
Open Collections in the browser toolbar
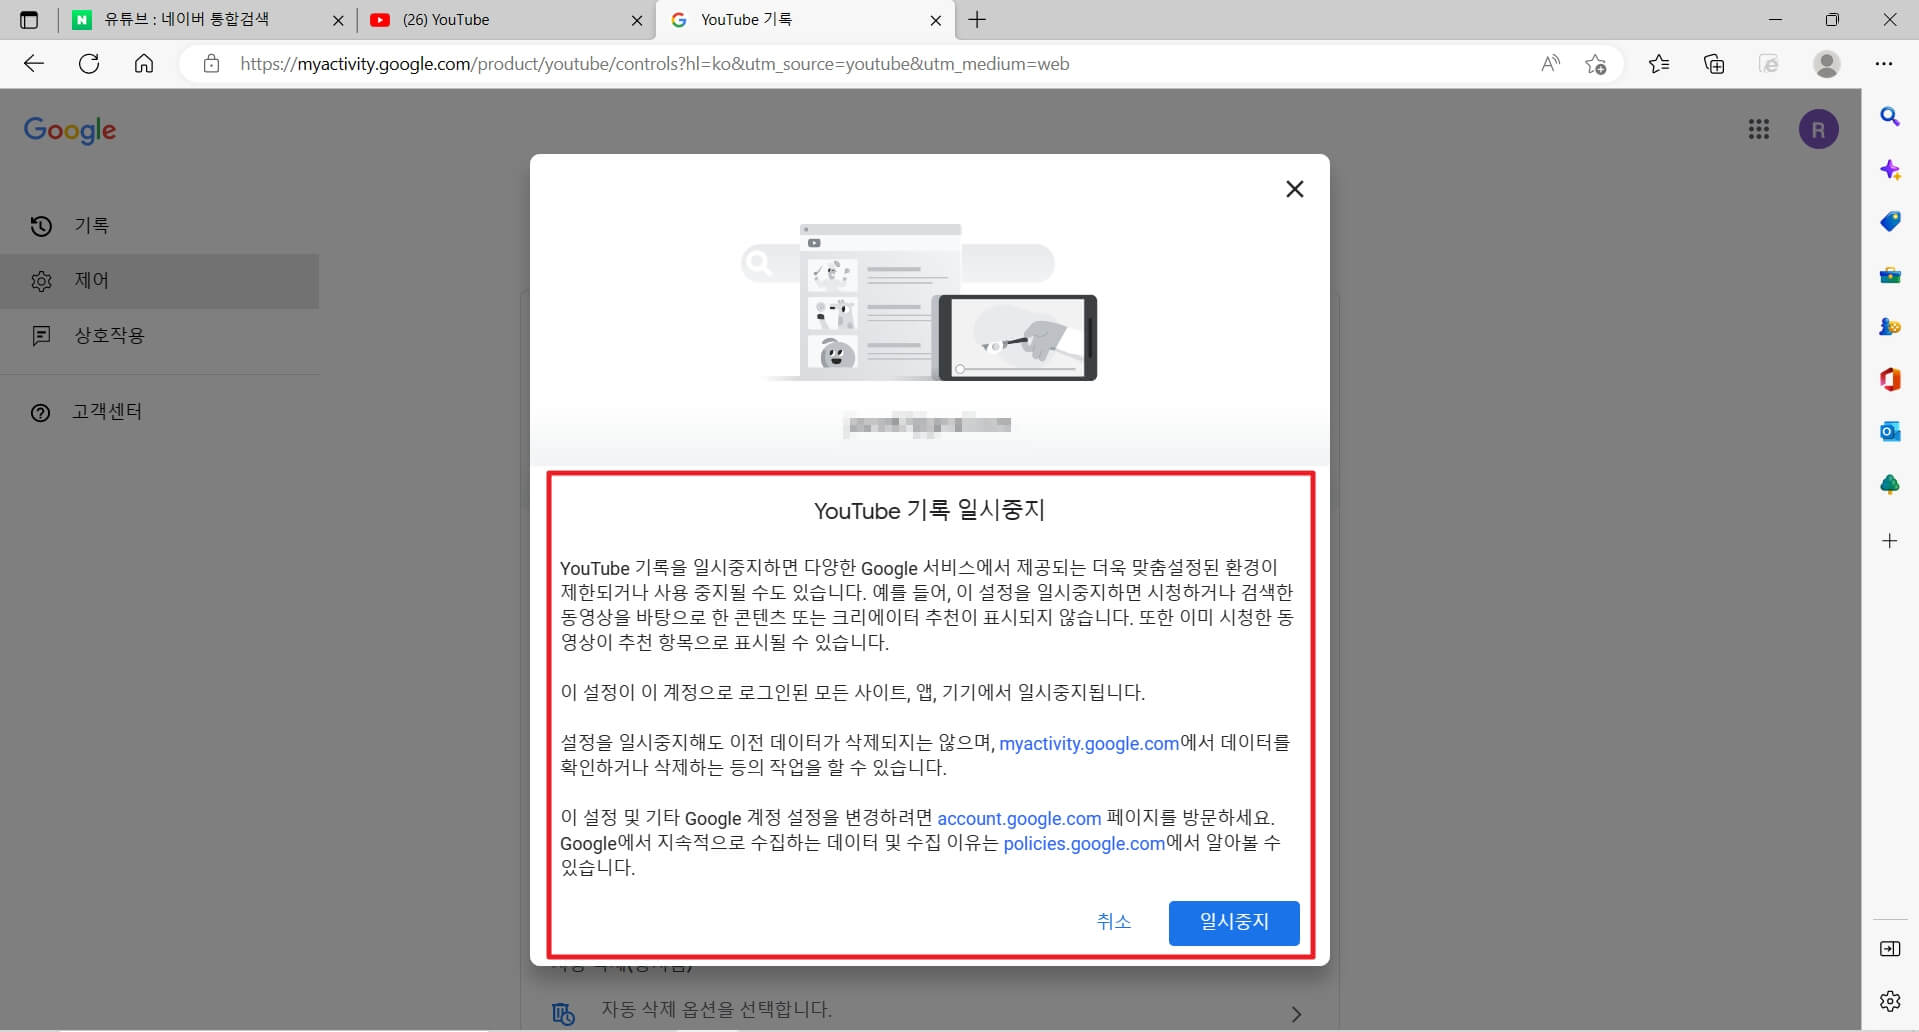1713,63
